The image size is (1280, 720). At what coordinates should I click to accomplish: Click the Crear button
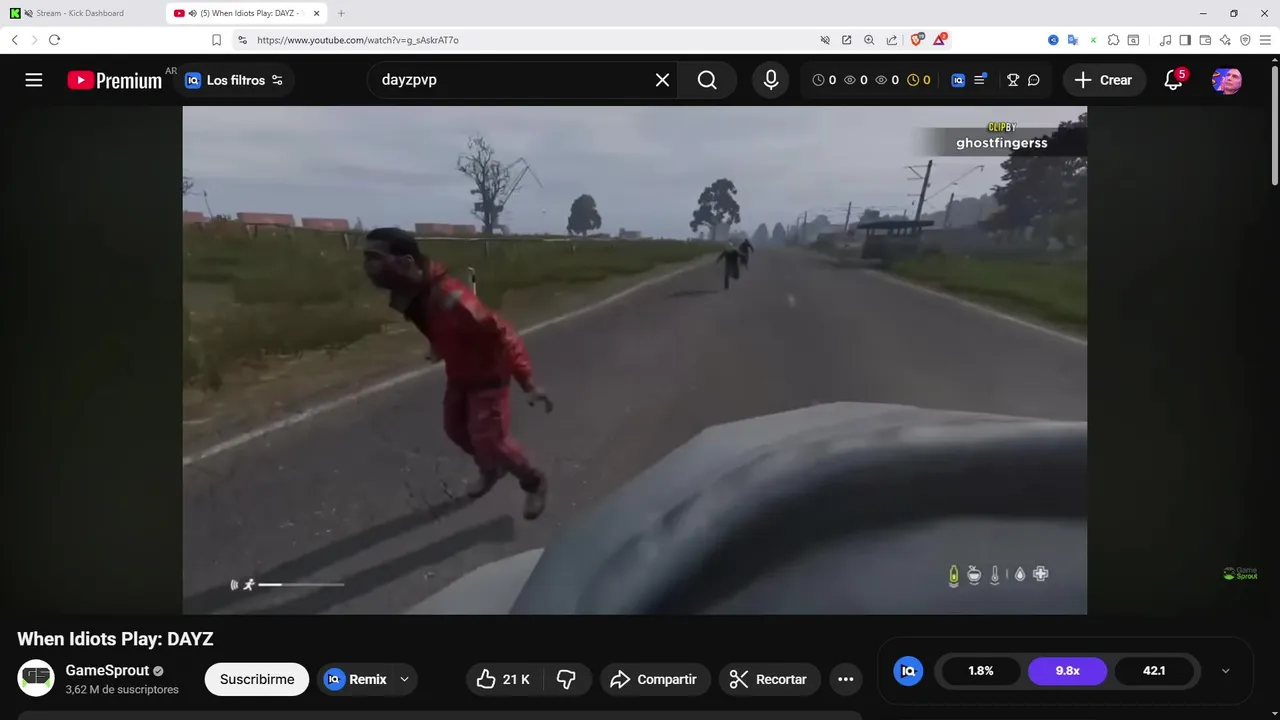(1104, 80)
